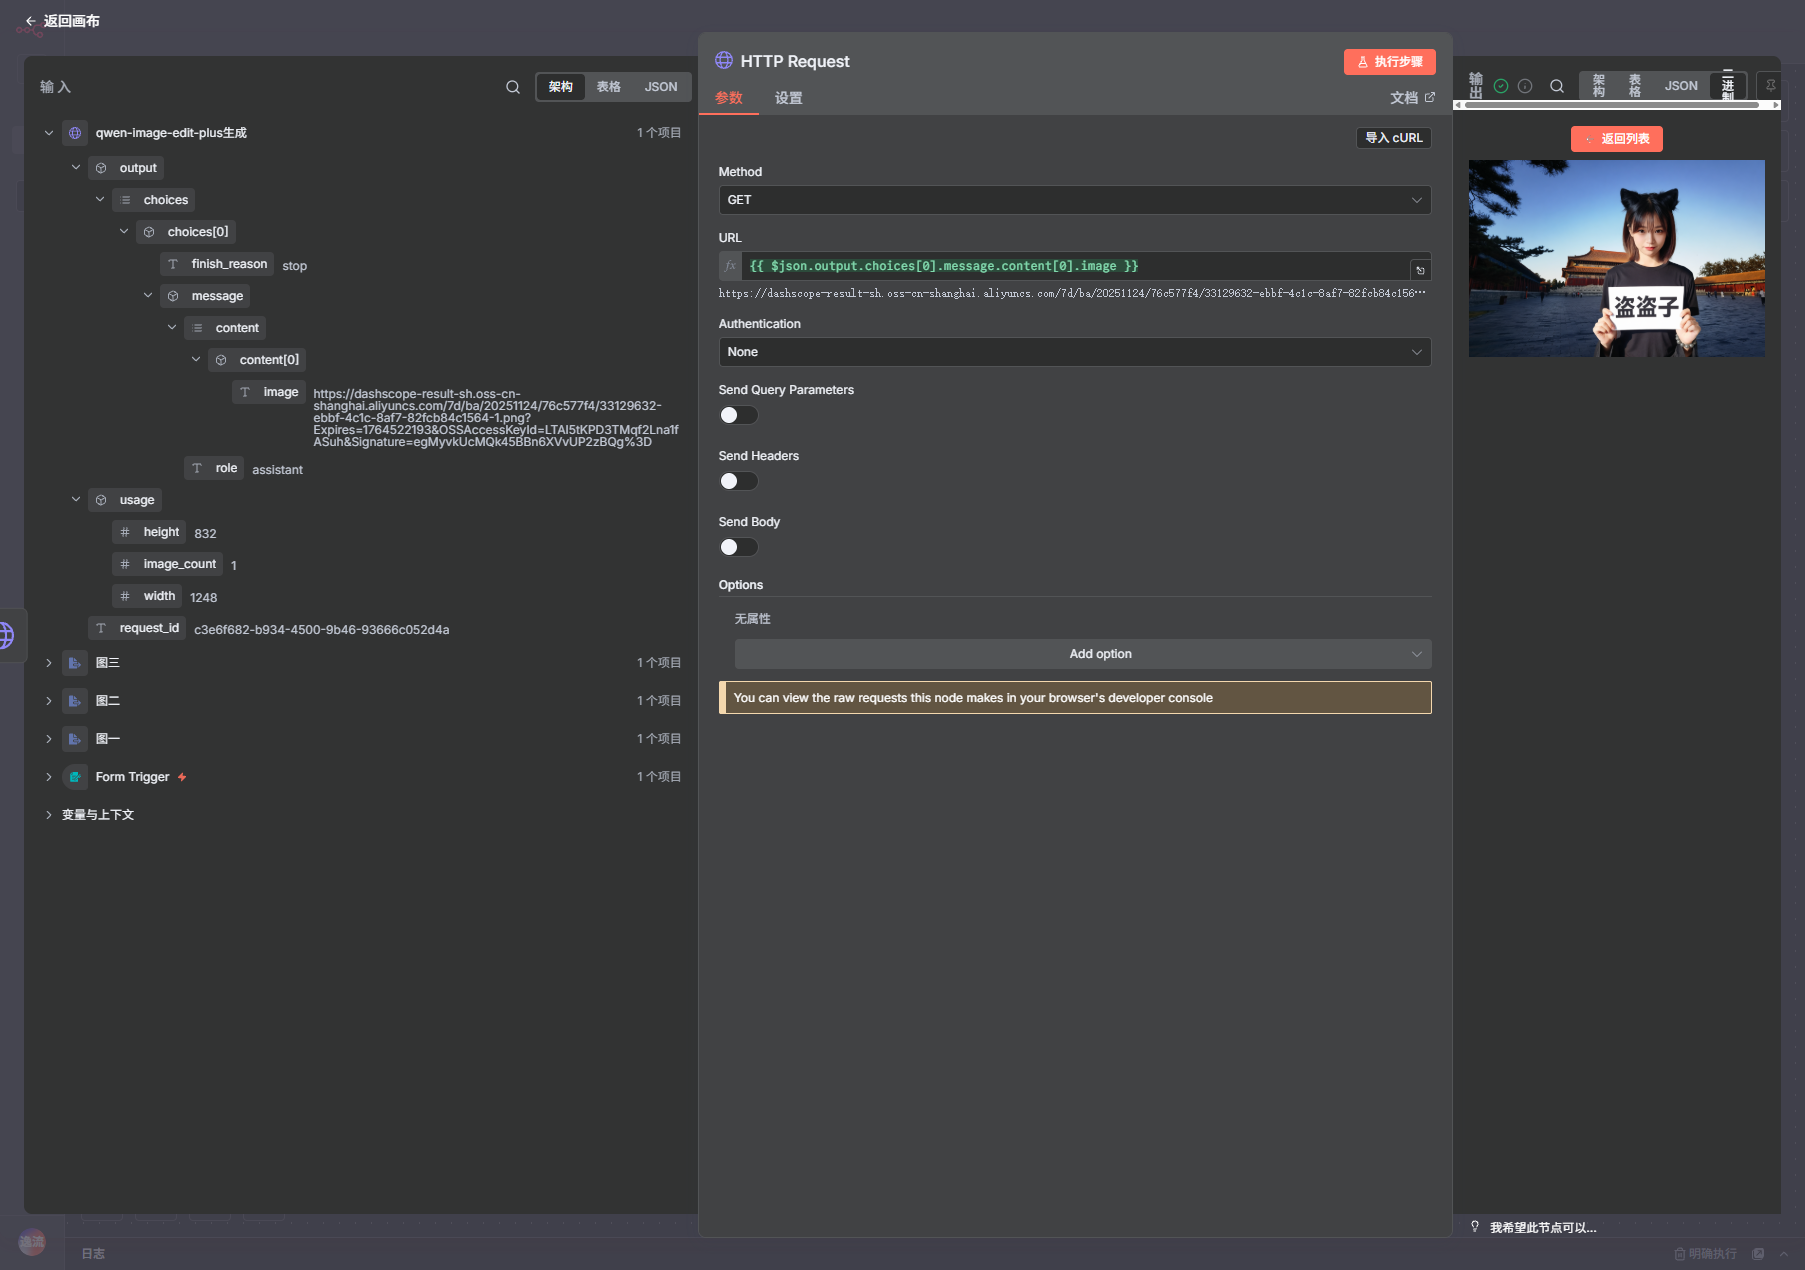Viewport: 1805px width, 1270px height.
Task: Click the 执行步骤 execute button
Action: coord(1389,62)
